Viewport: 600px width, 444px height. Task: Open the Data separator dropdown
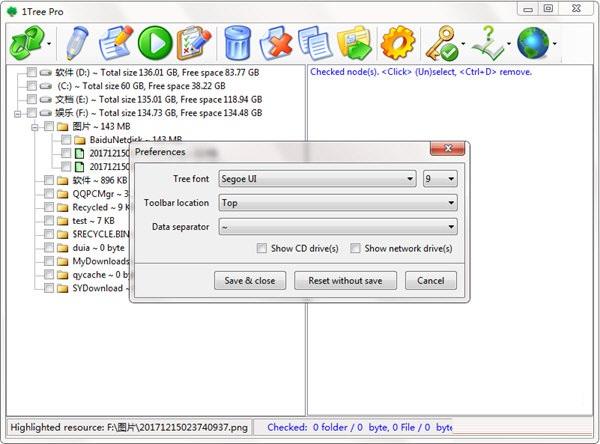tap(338, 227)
